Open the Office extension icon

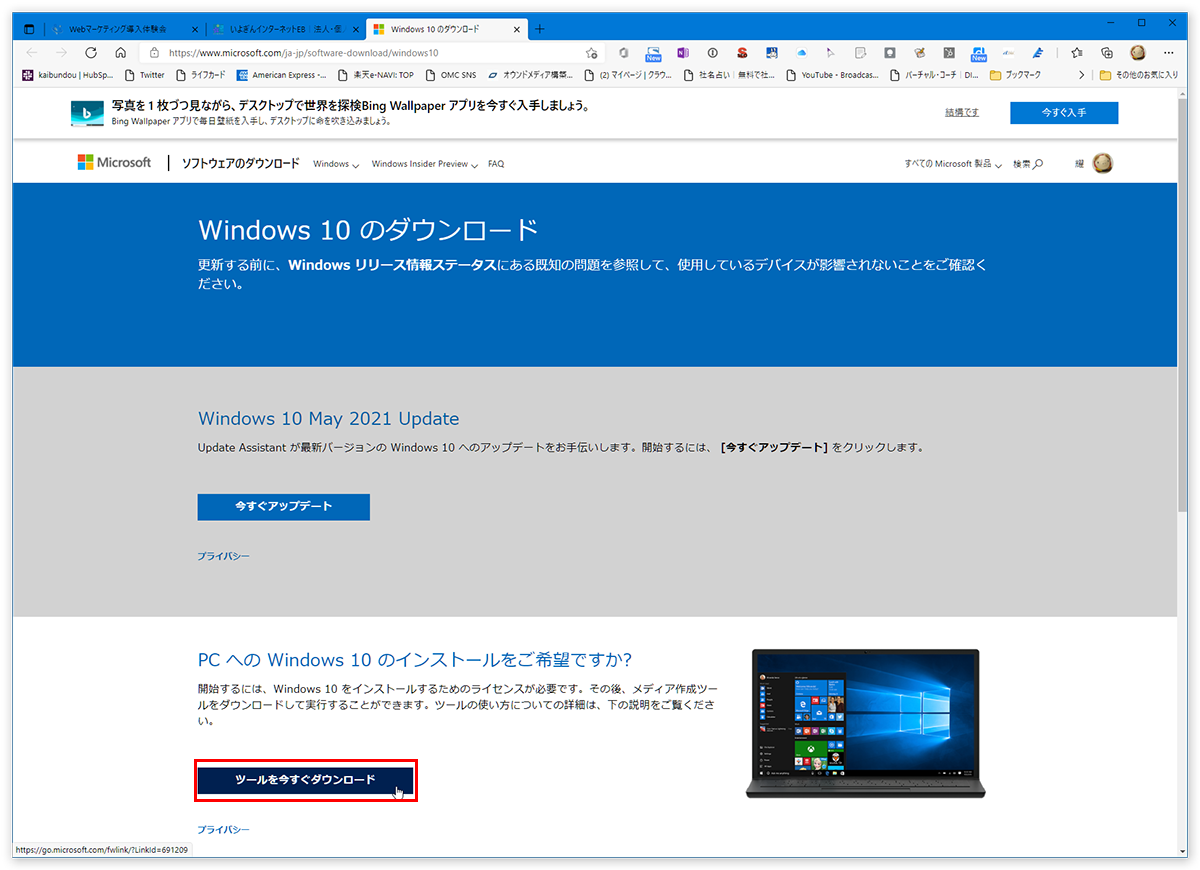(x=624, y=53)
